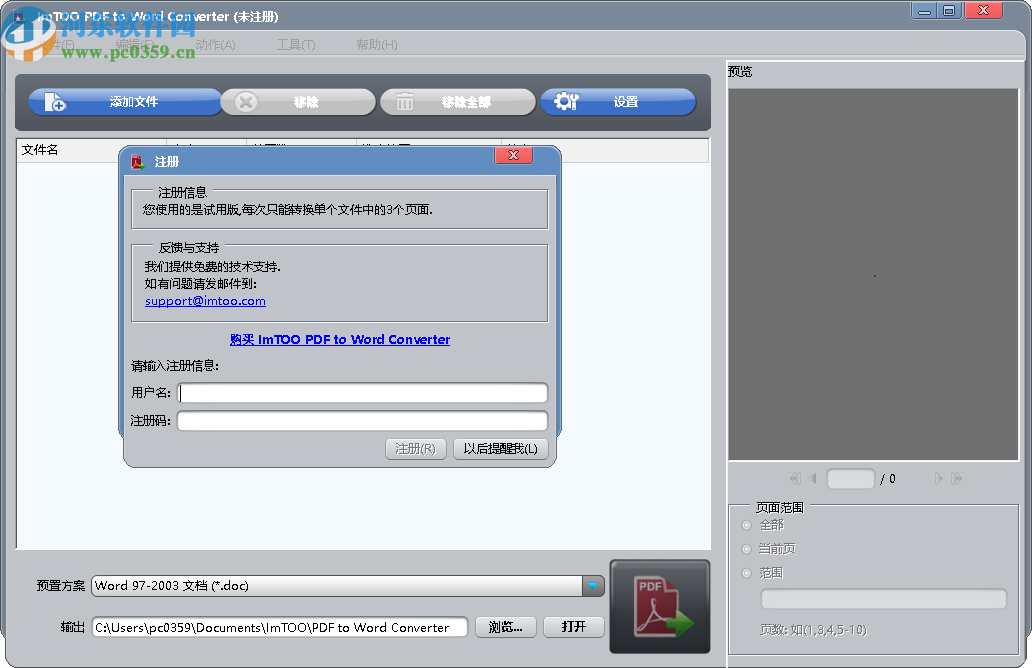Select the 添加文件 (Add File) icon
1032x668 pixels.
(56, 101)
